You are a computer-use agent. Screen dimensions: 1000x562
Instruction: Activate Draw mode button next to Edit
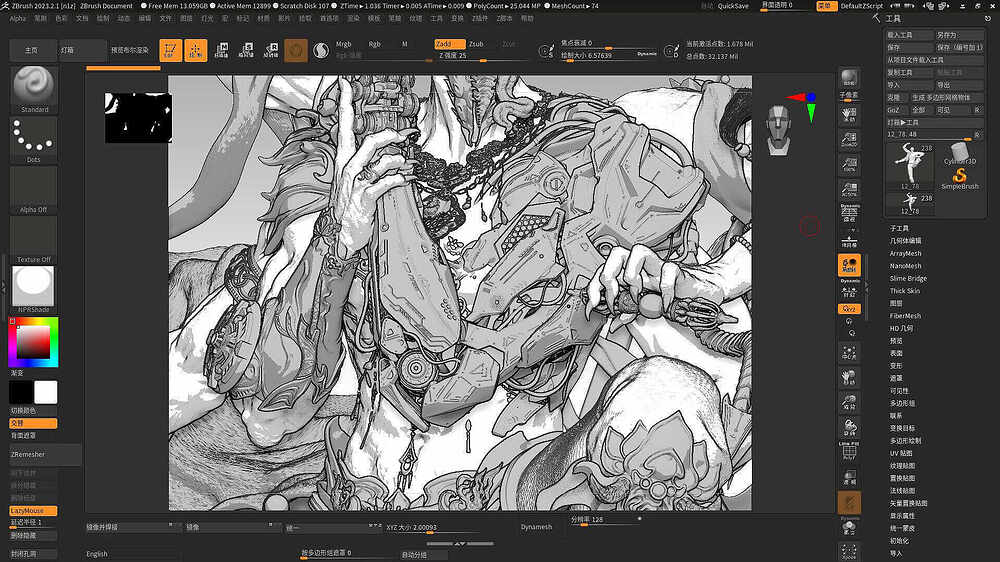(x=196, y=50)
